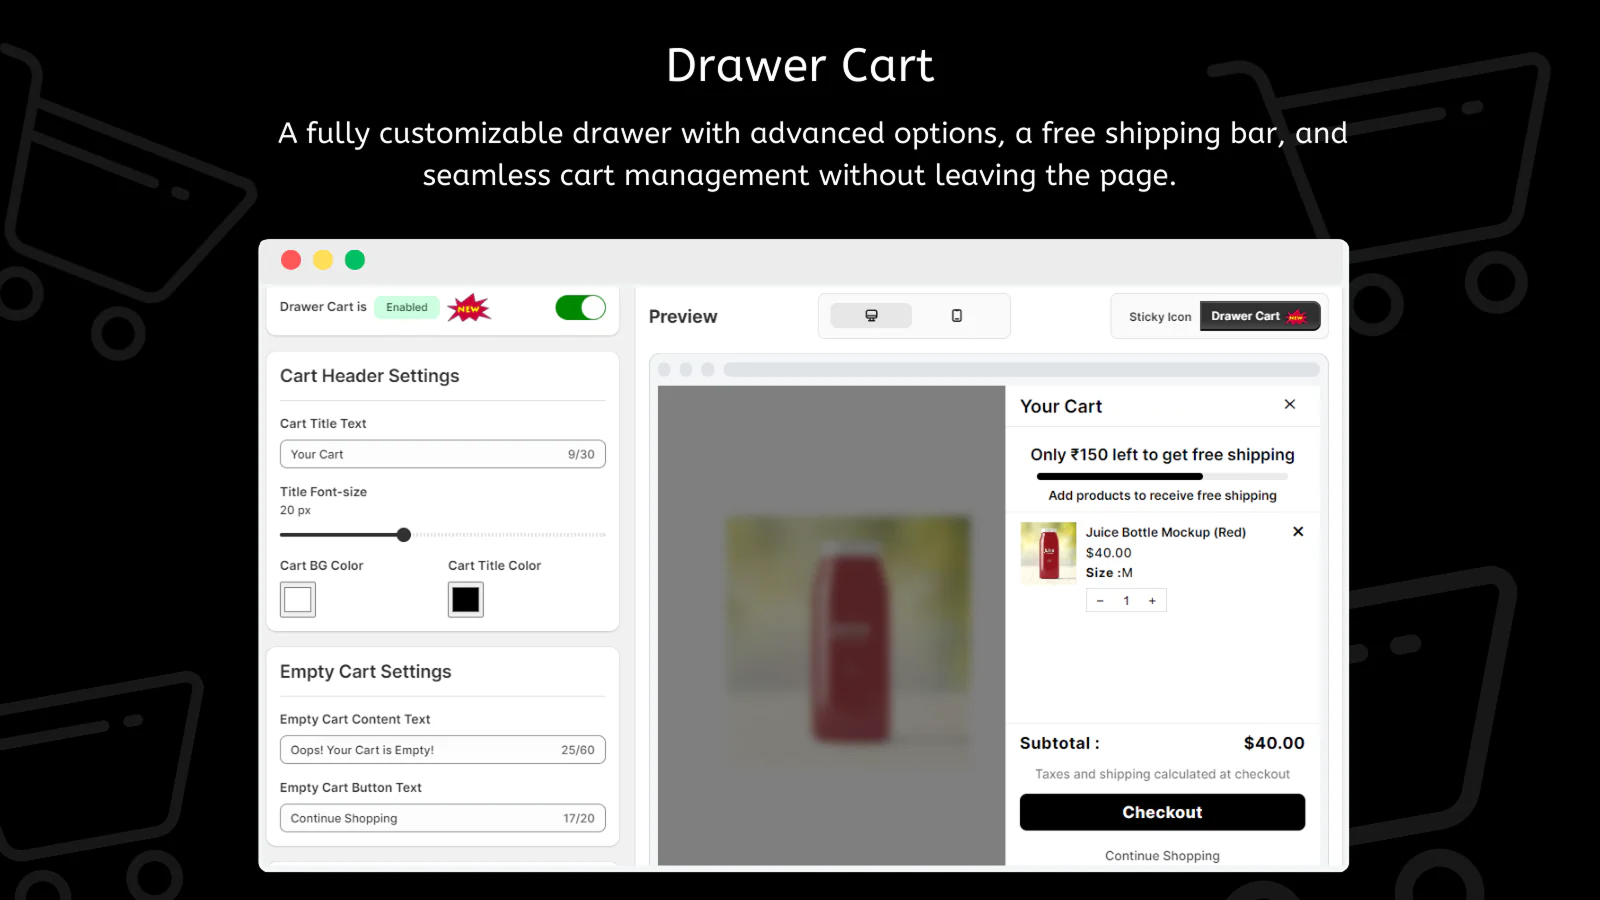Screen dimensions: 1600x900
Task: Click the Title Font-size slider handle
Action: pyautogui.click(x=404, y=535)
